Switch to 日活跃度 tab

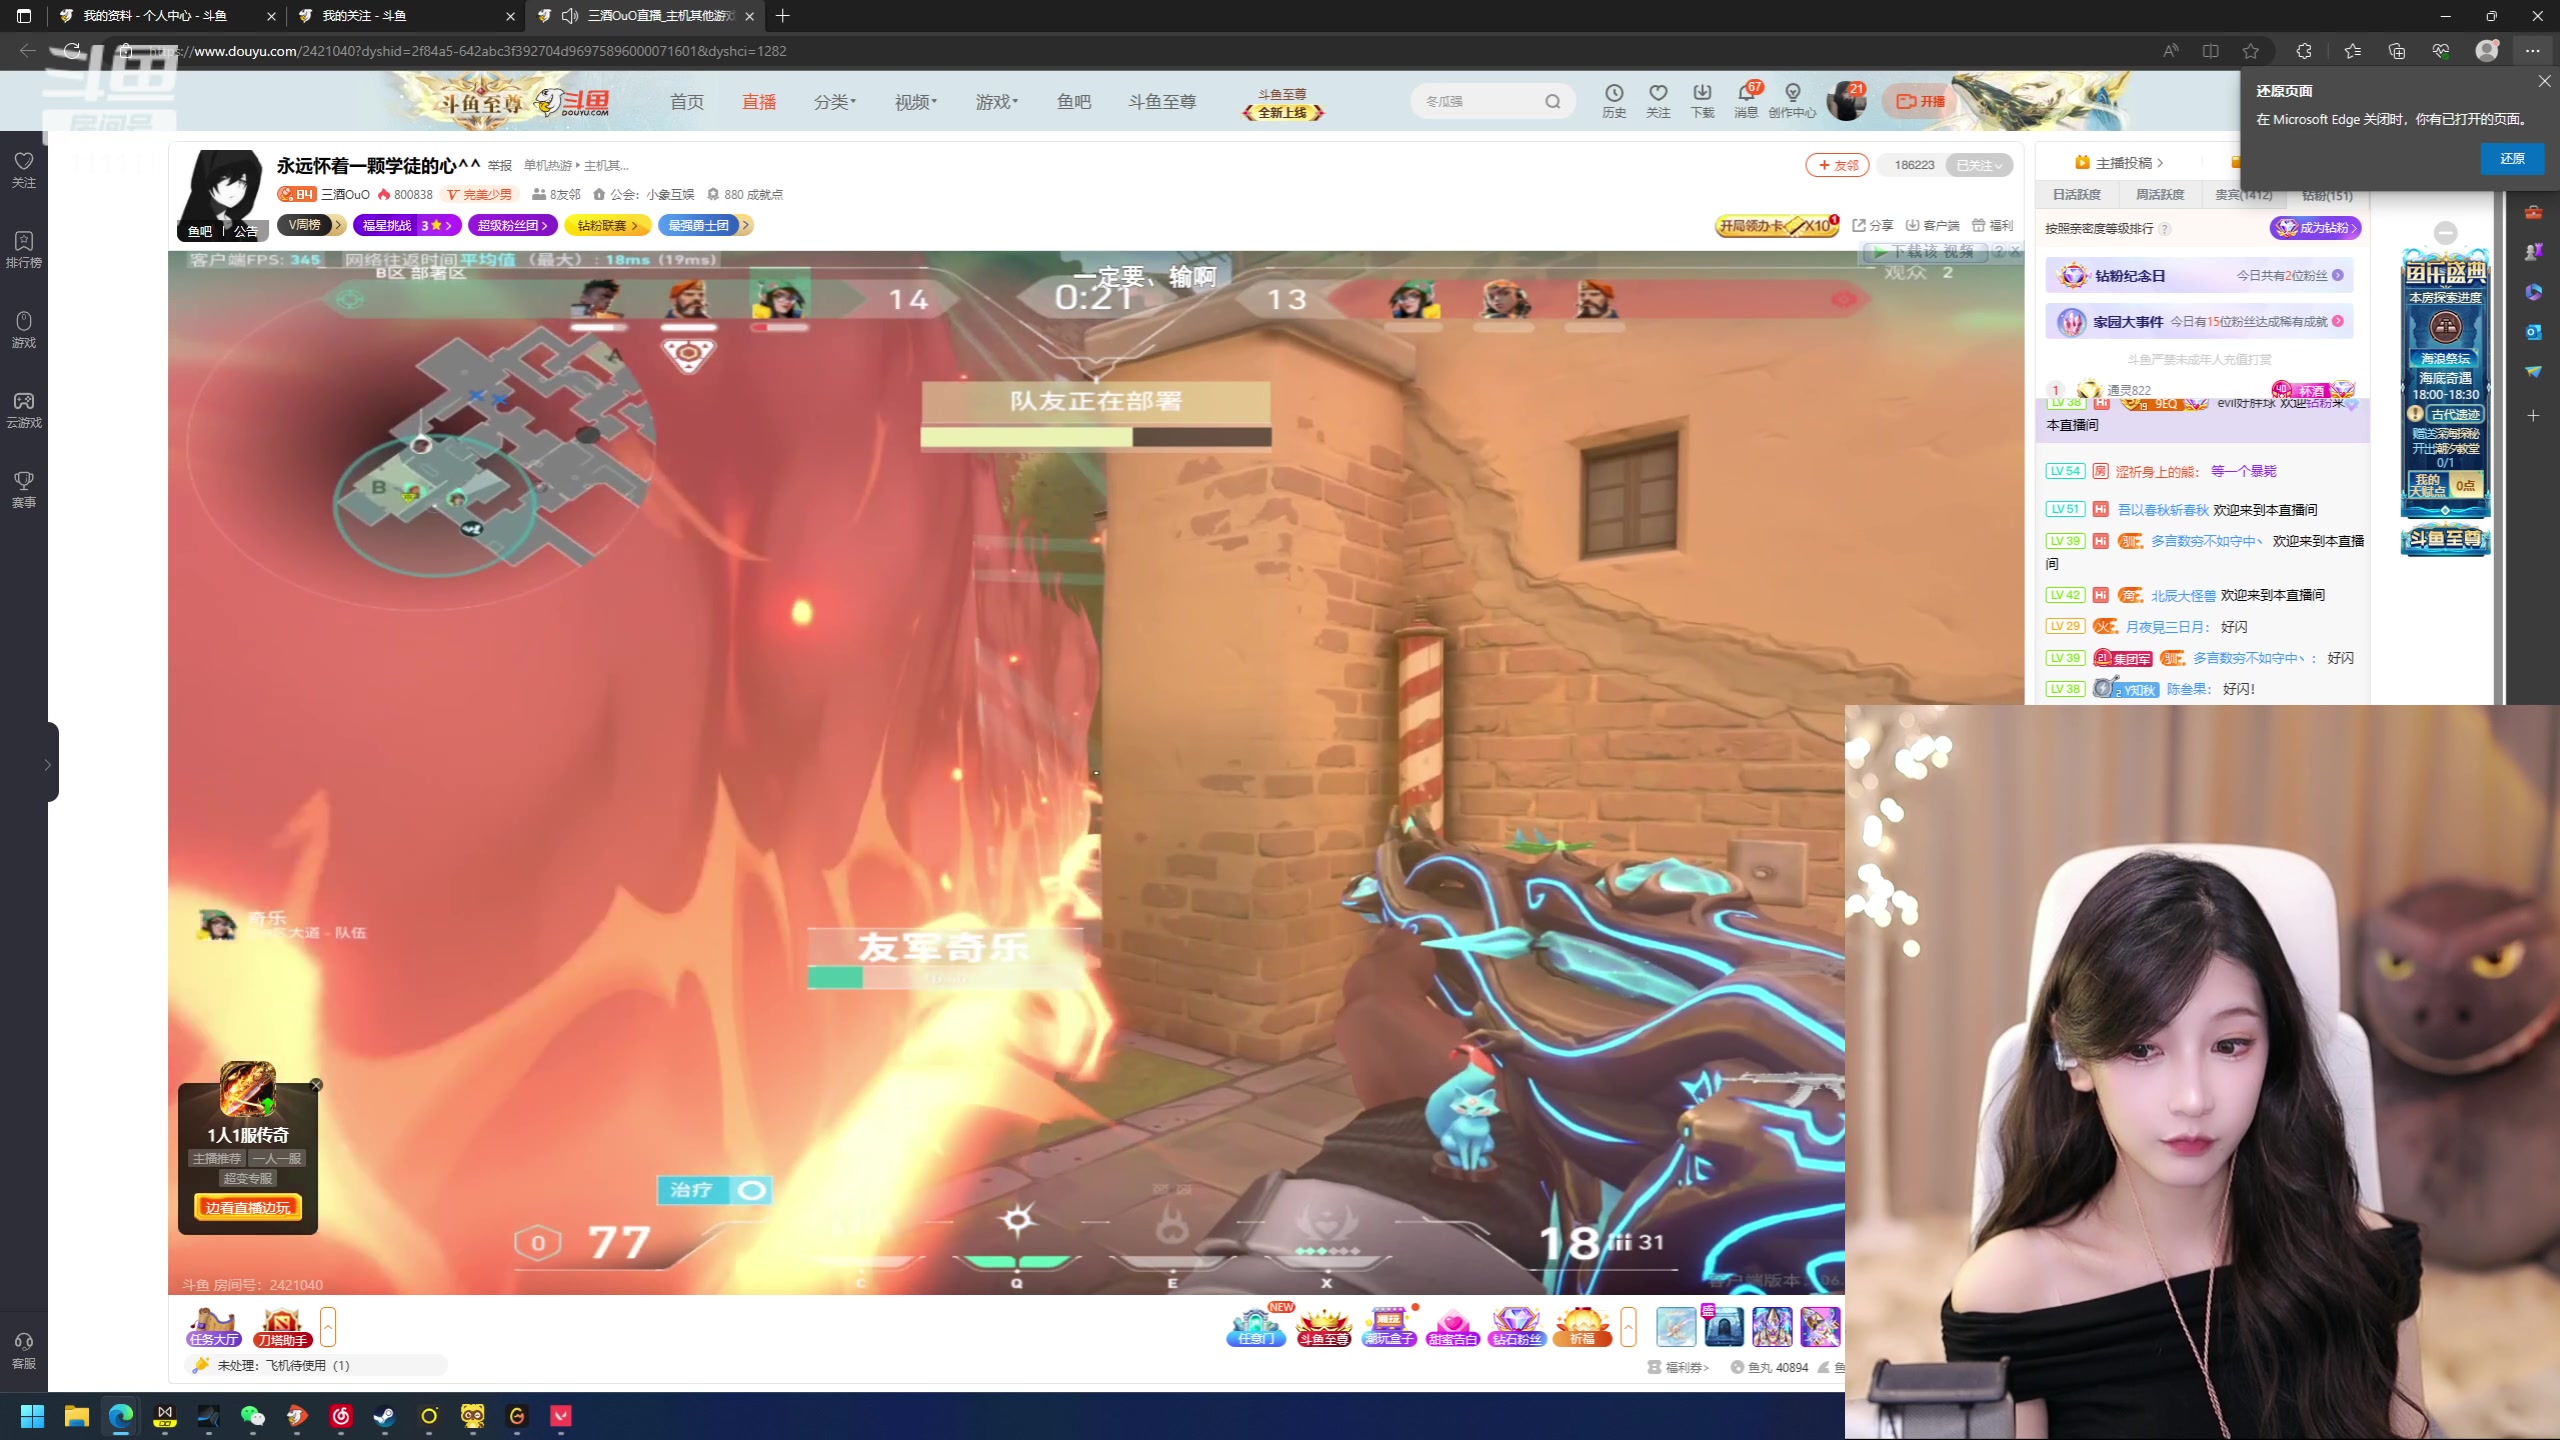[x=2077, y=195]
